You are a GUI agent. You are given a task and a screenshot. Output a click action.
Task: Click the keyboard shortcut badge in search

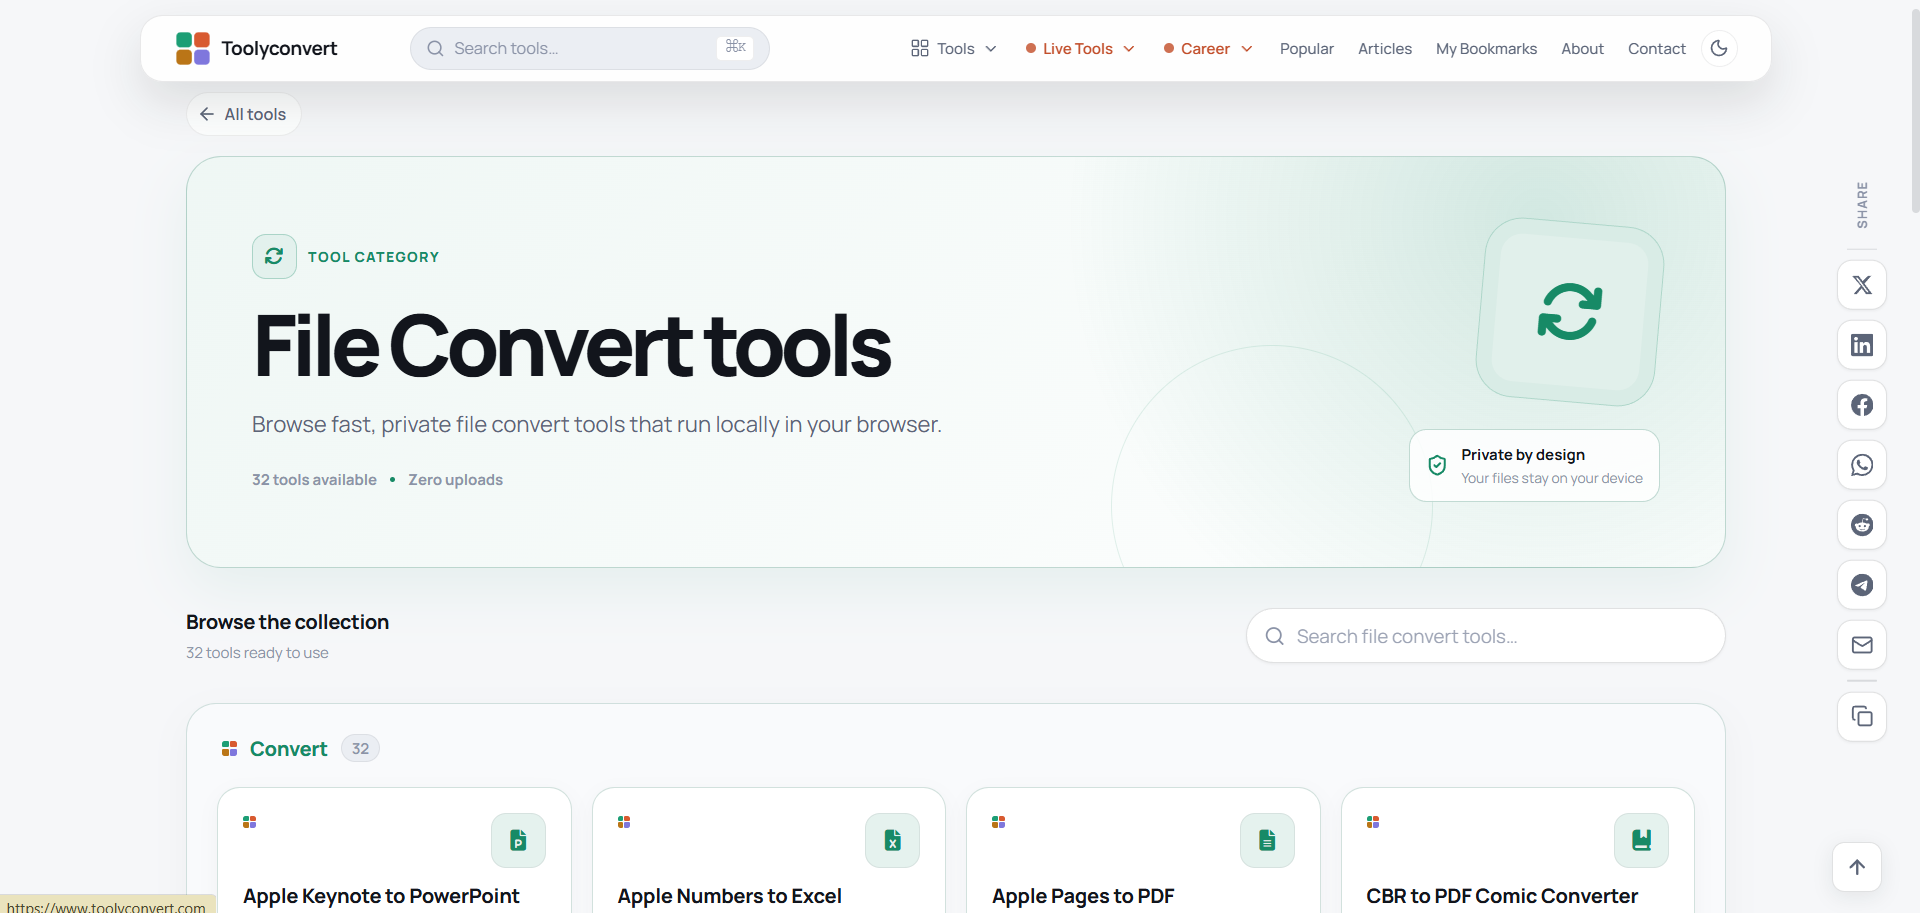point(735,47)
